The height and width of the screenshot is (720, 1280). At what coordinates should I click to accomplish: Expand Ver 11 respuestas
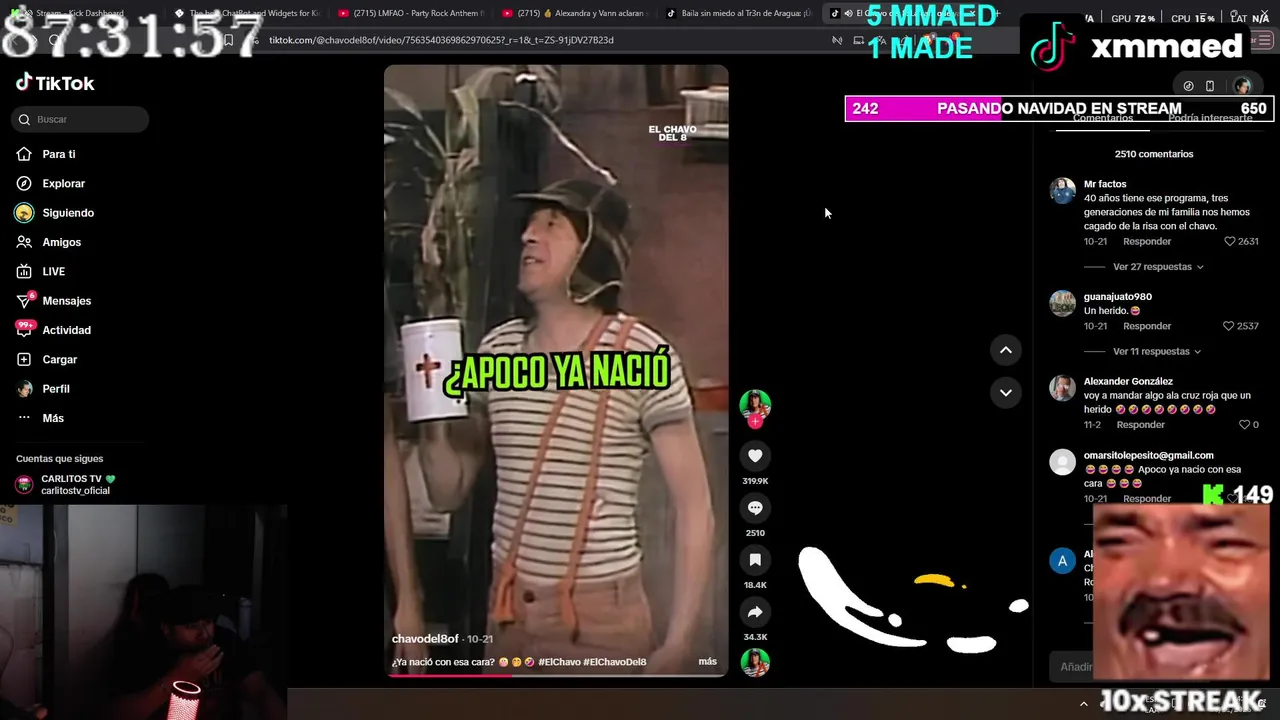[x=1158, y=352]
